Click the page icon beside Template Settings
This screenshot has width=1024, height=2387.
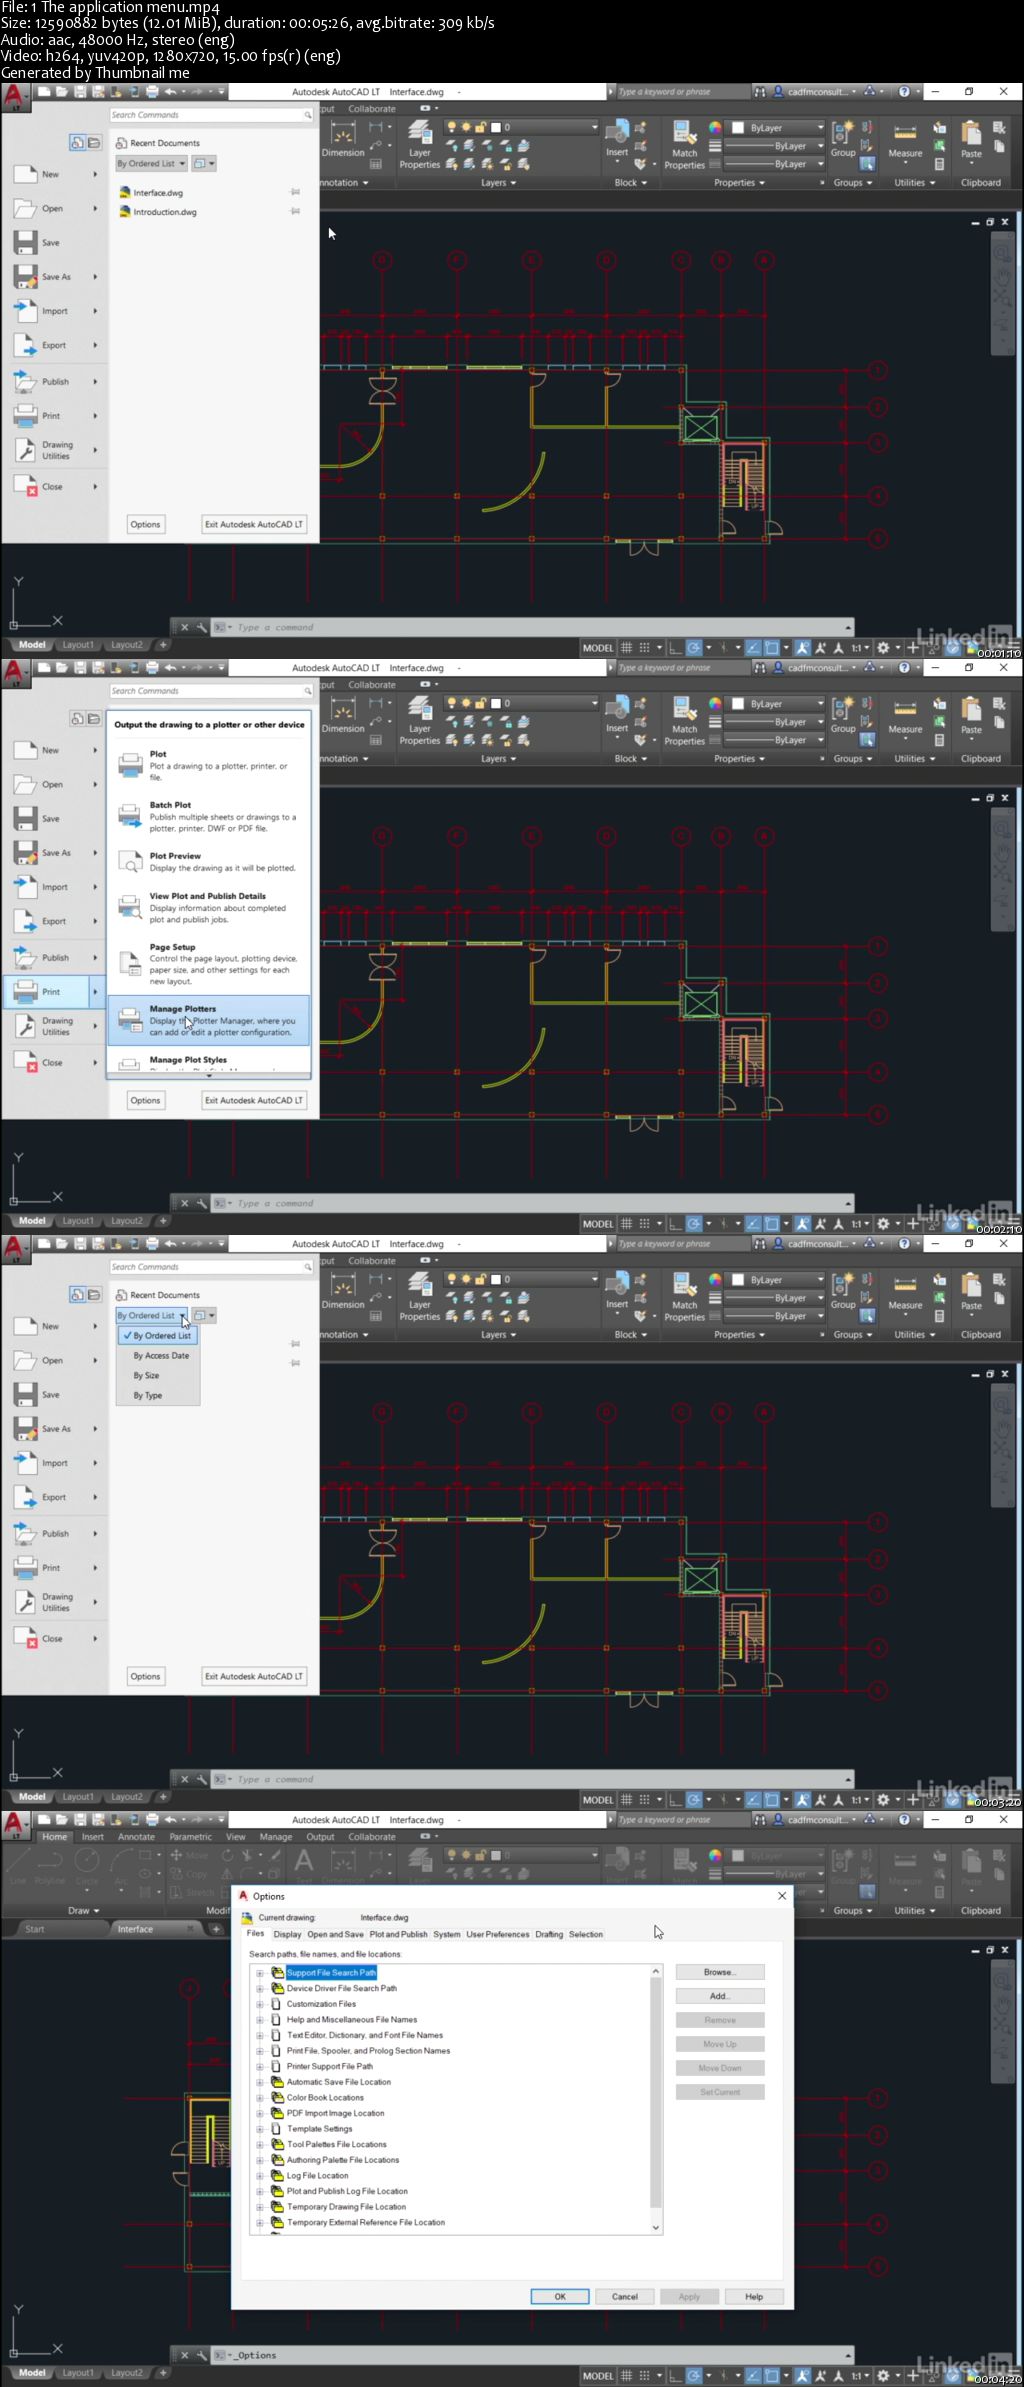(x=277, y=2129)
